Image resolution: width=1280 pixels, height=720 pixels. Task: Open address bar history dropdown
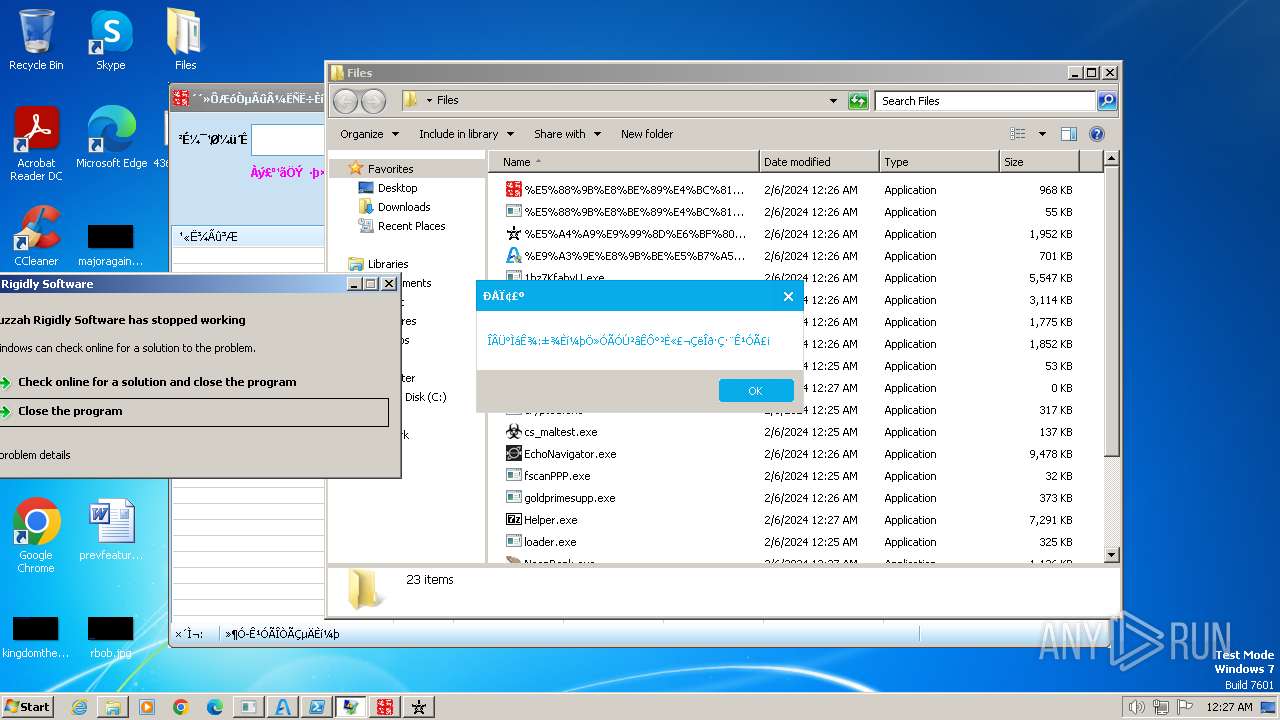[x=833, y=100]
